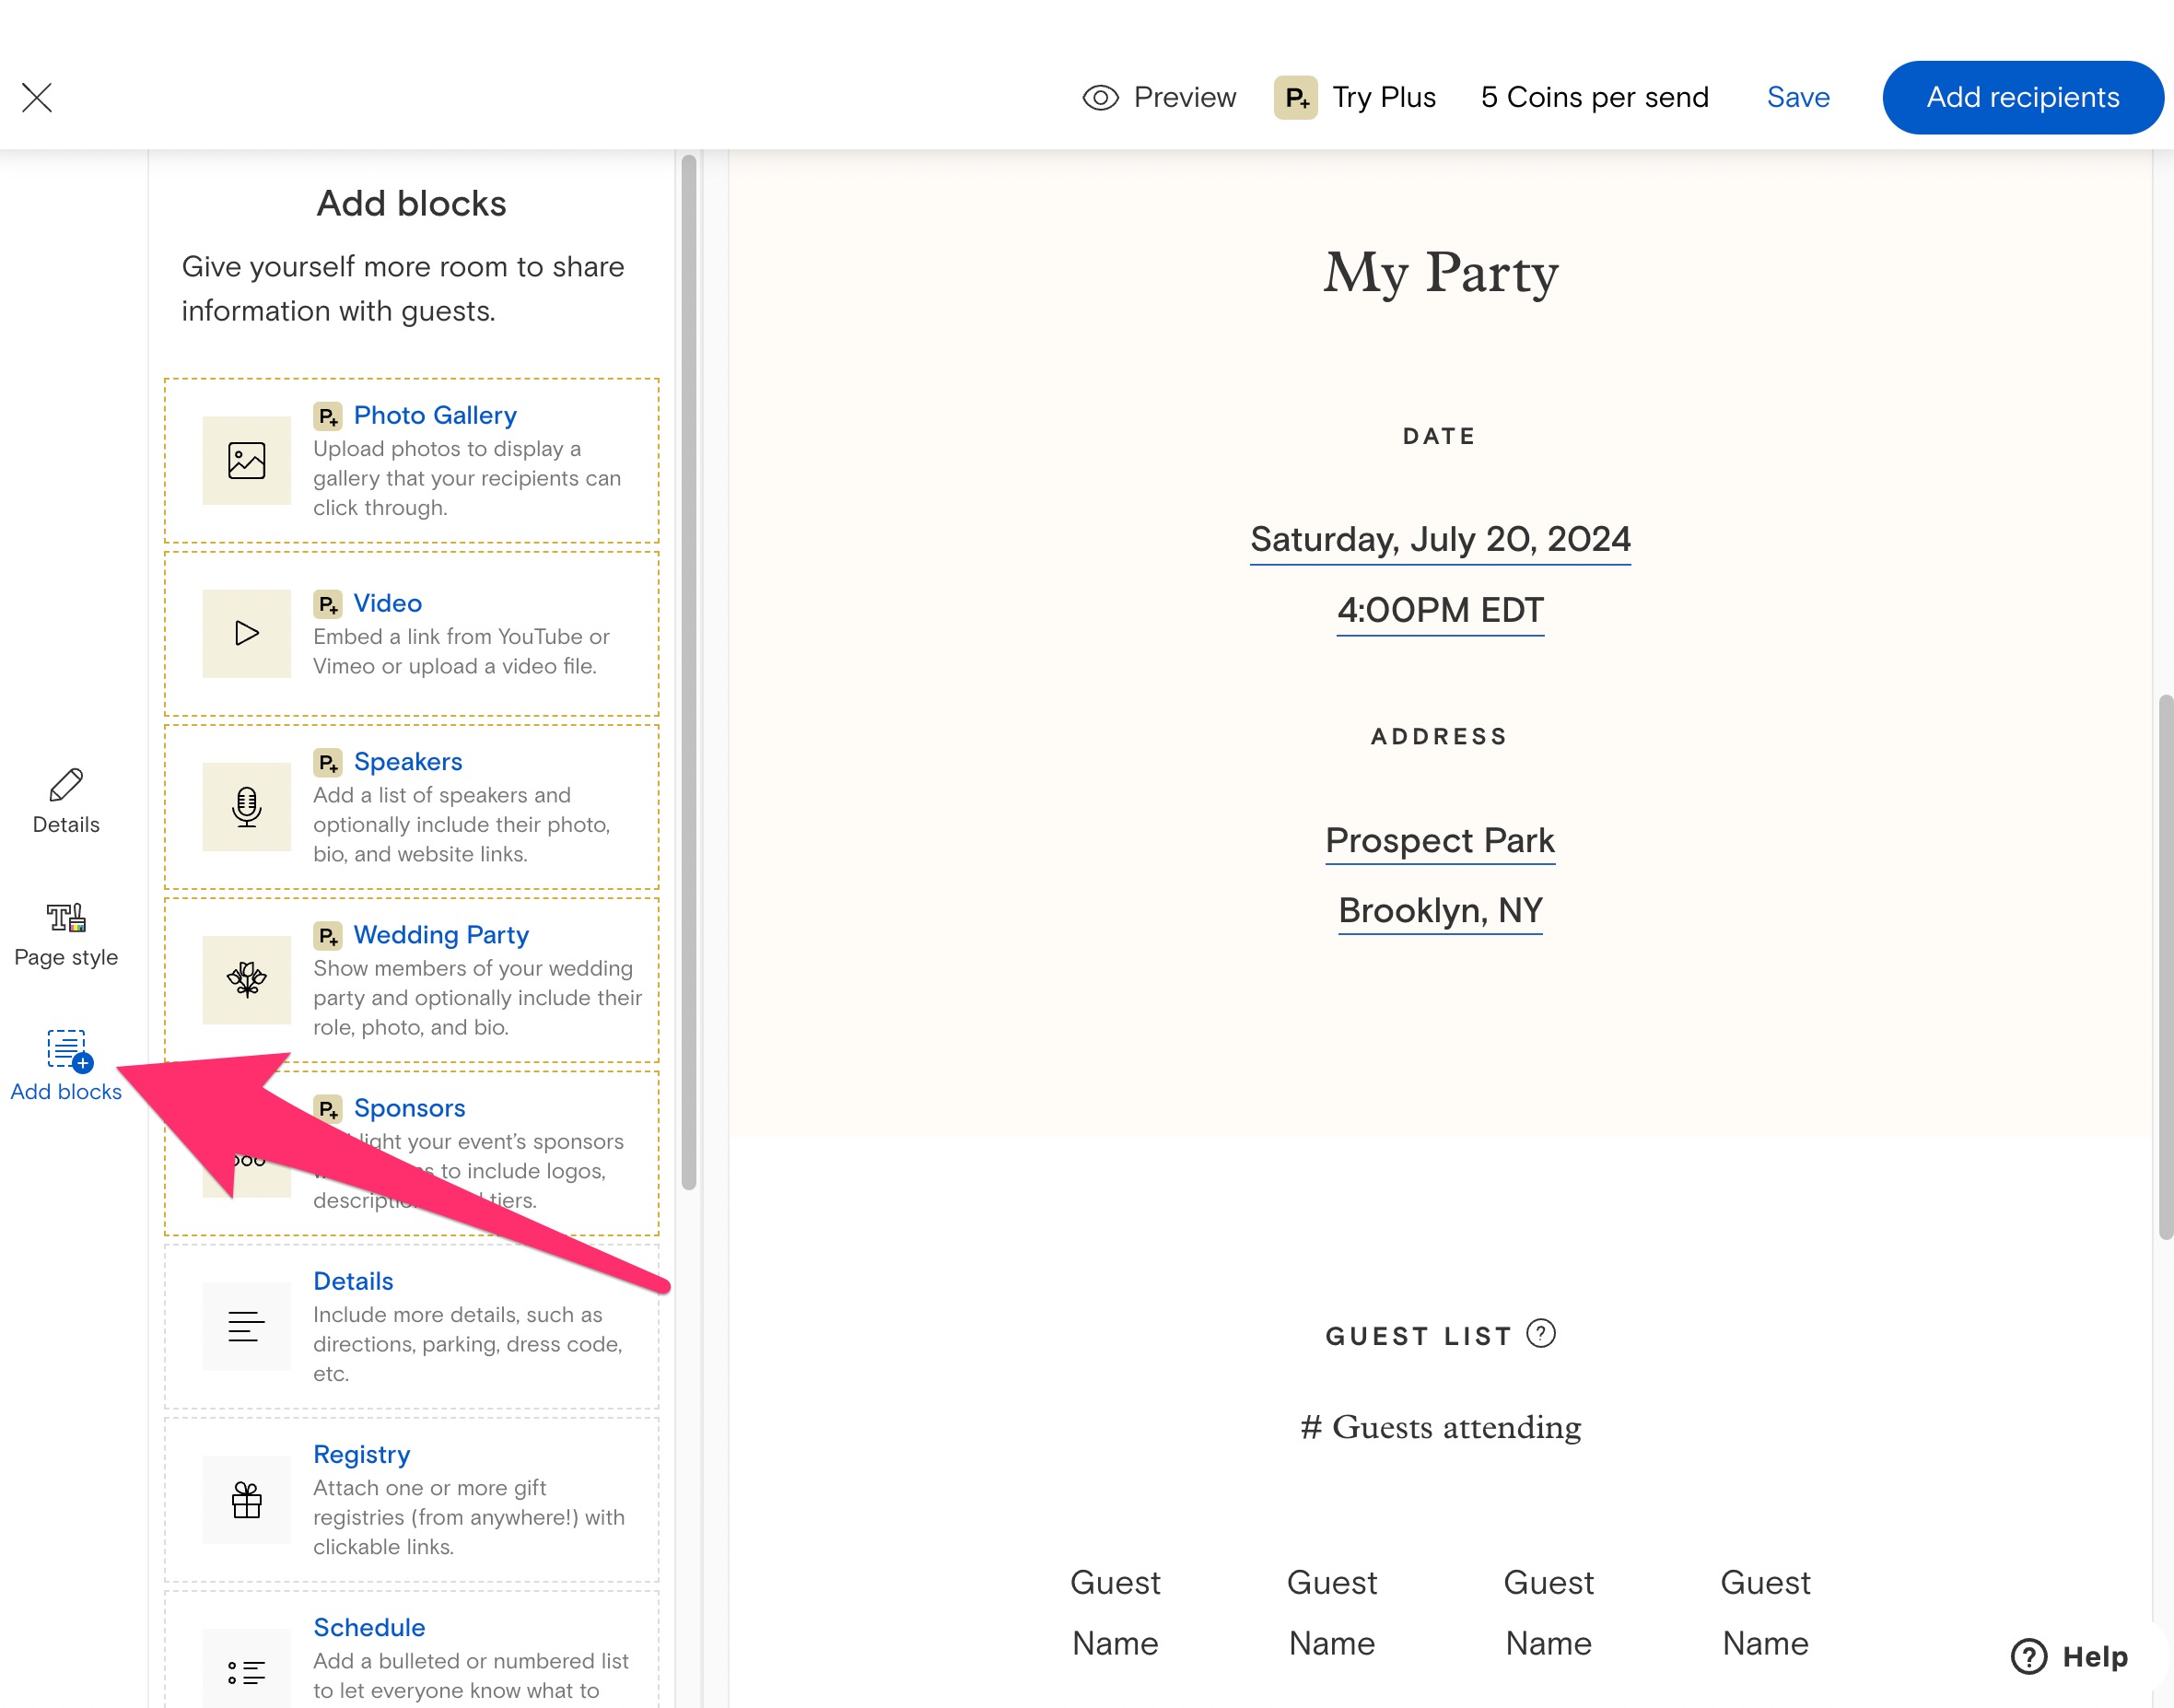Edit the Saturday, July 20, 2024 date field
2174x1708 pixels.
point(1439,539)
